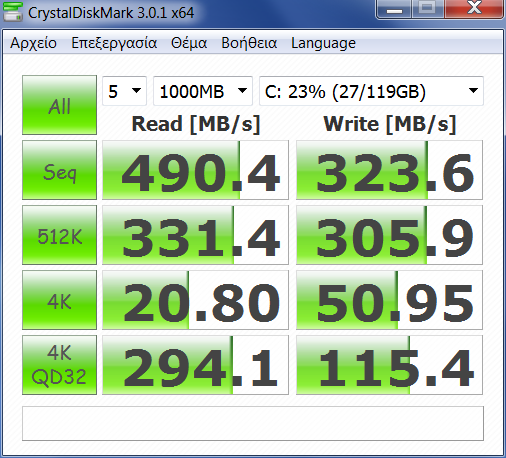The width and height of the screenshot is (506, 458).
Task: Click the Write [MB/s] column header
Action: coord(390,124)
